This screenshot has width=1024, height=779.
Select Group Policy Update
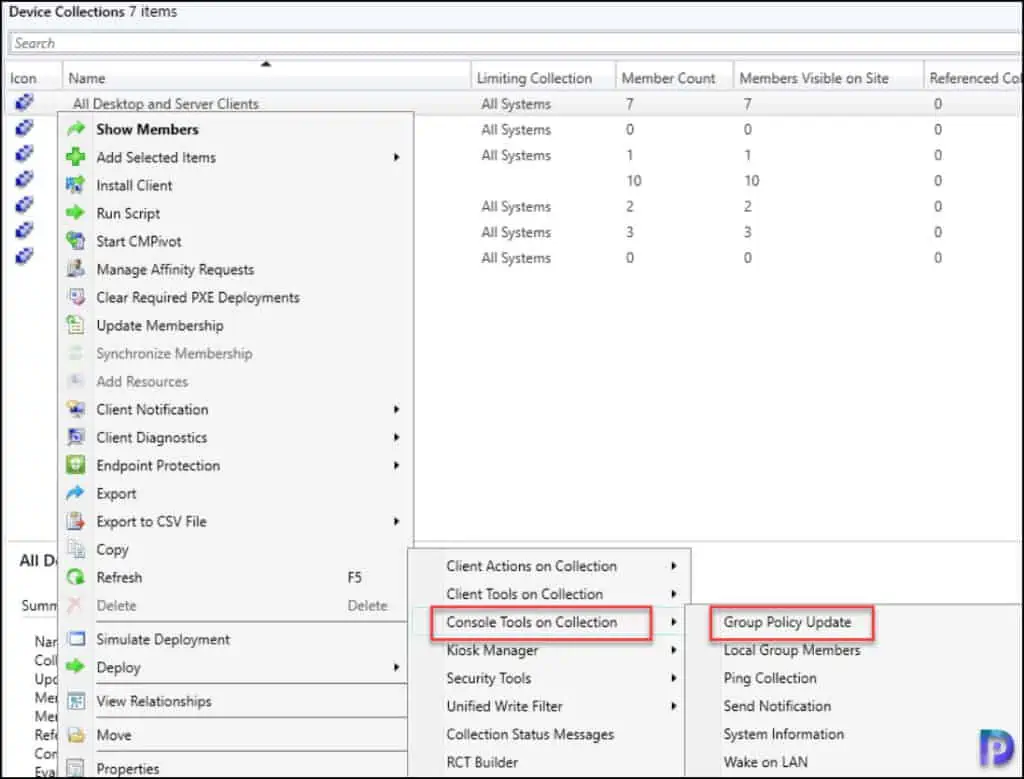(x=787, y=622)
